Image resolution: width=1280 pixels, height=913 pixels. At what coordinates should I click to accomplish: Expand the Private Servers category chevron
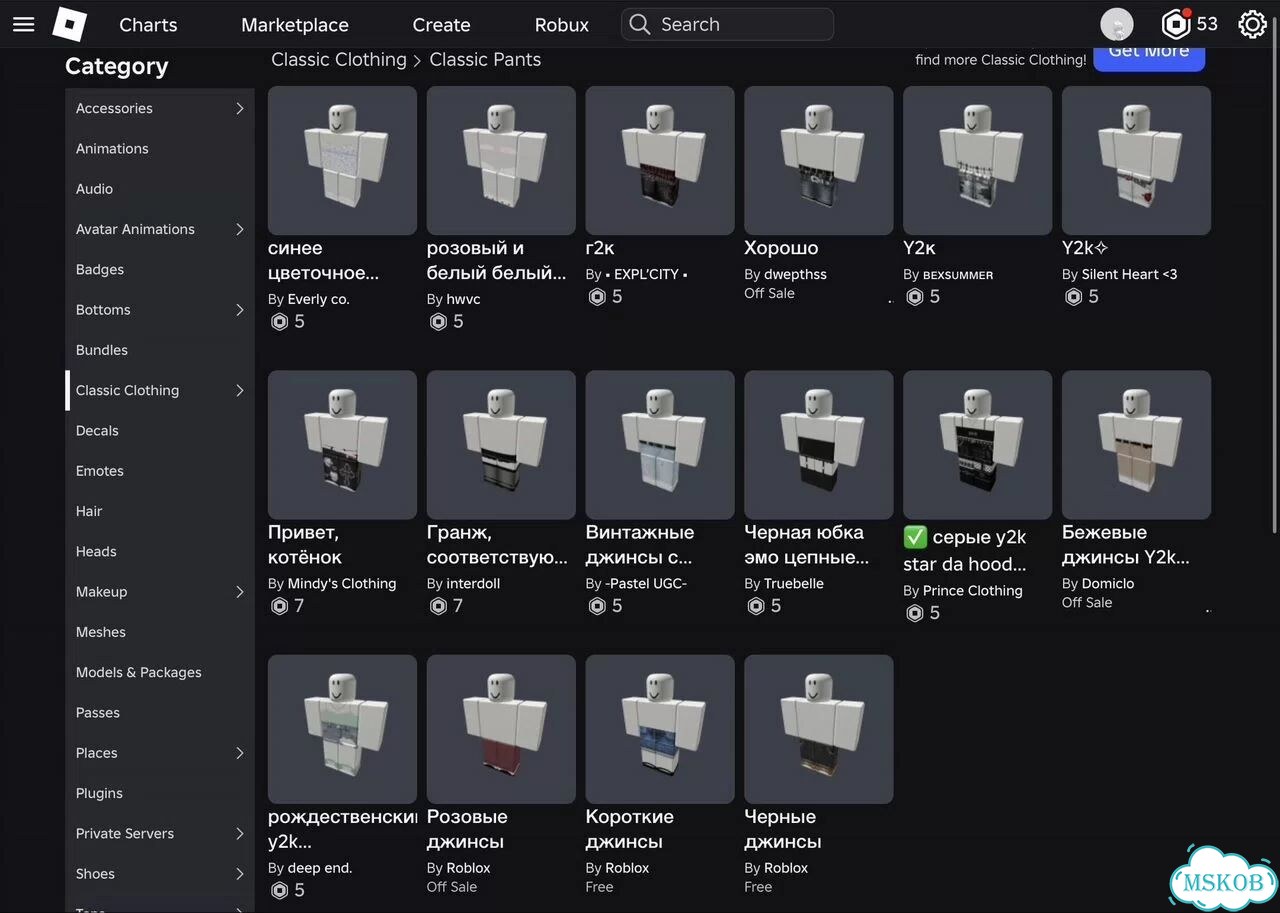click(240, 833)
